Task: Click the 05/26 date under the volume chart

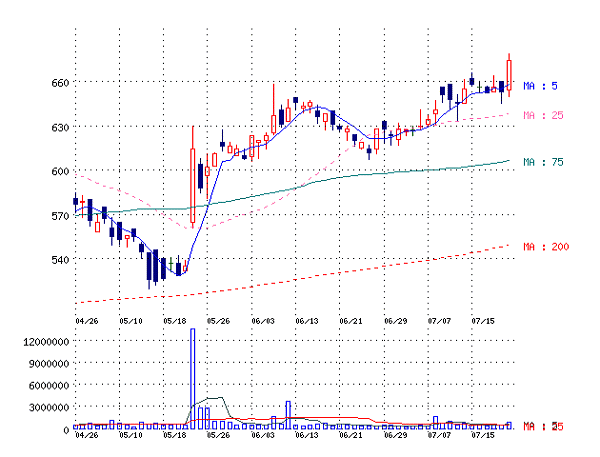Action: (218, 435)
